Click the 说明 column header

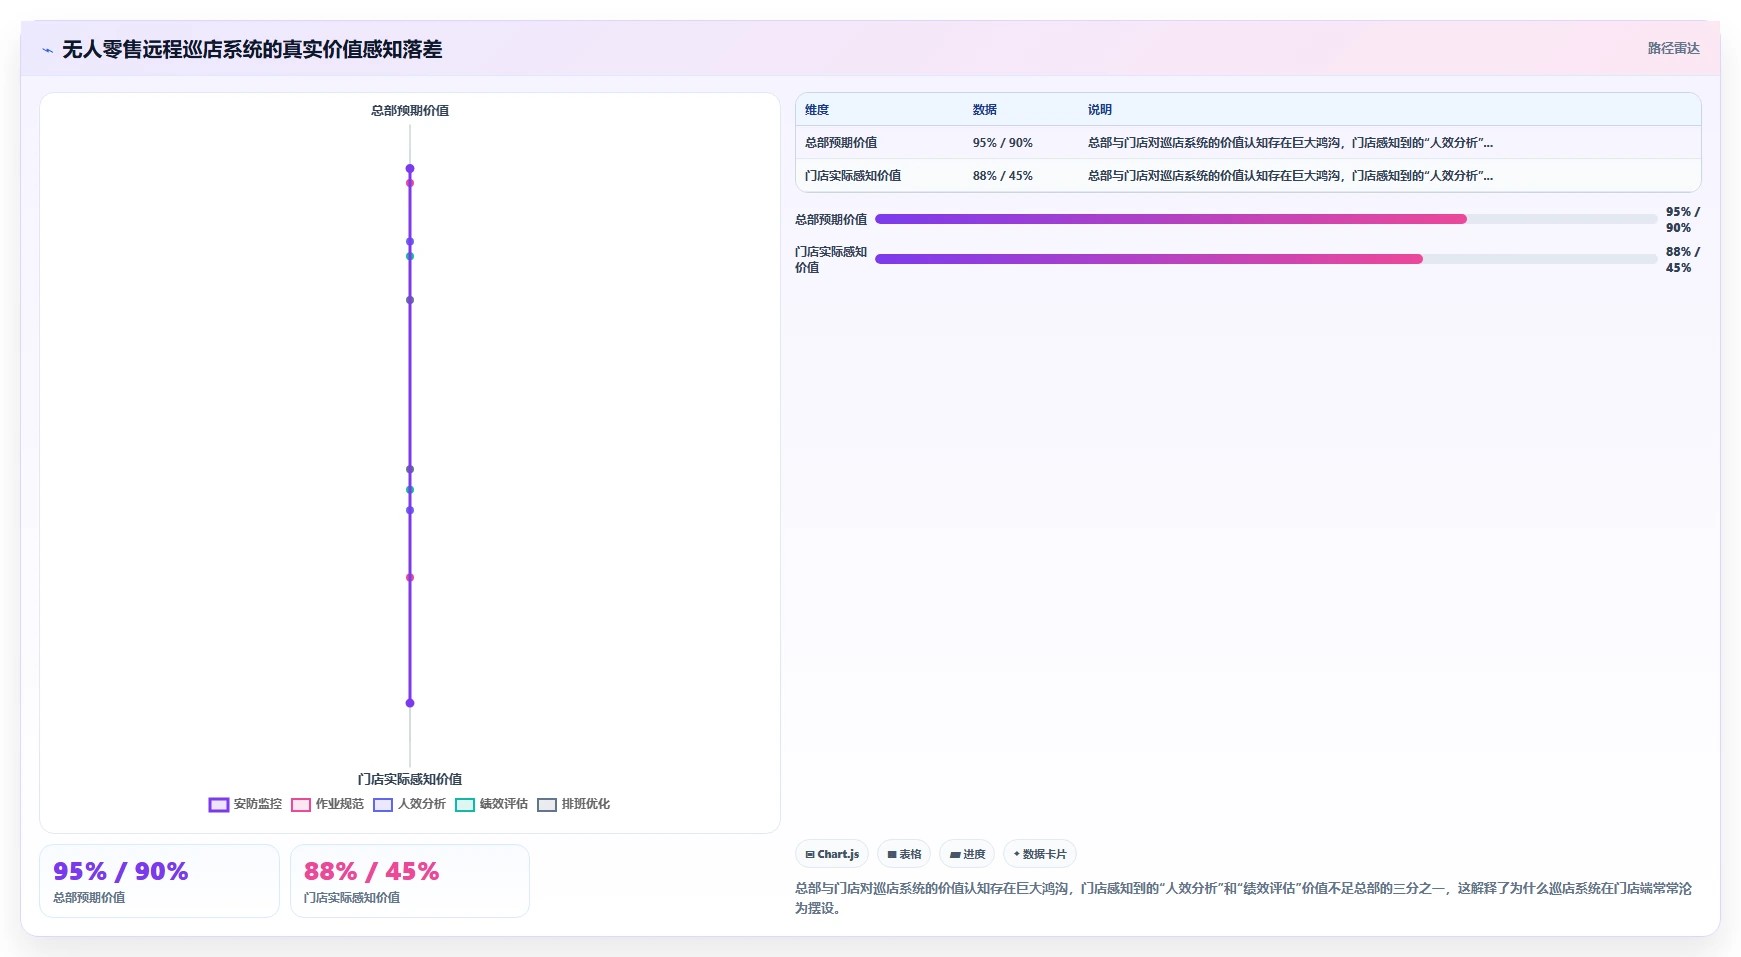1100,110
